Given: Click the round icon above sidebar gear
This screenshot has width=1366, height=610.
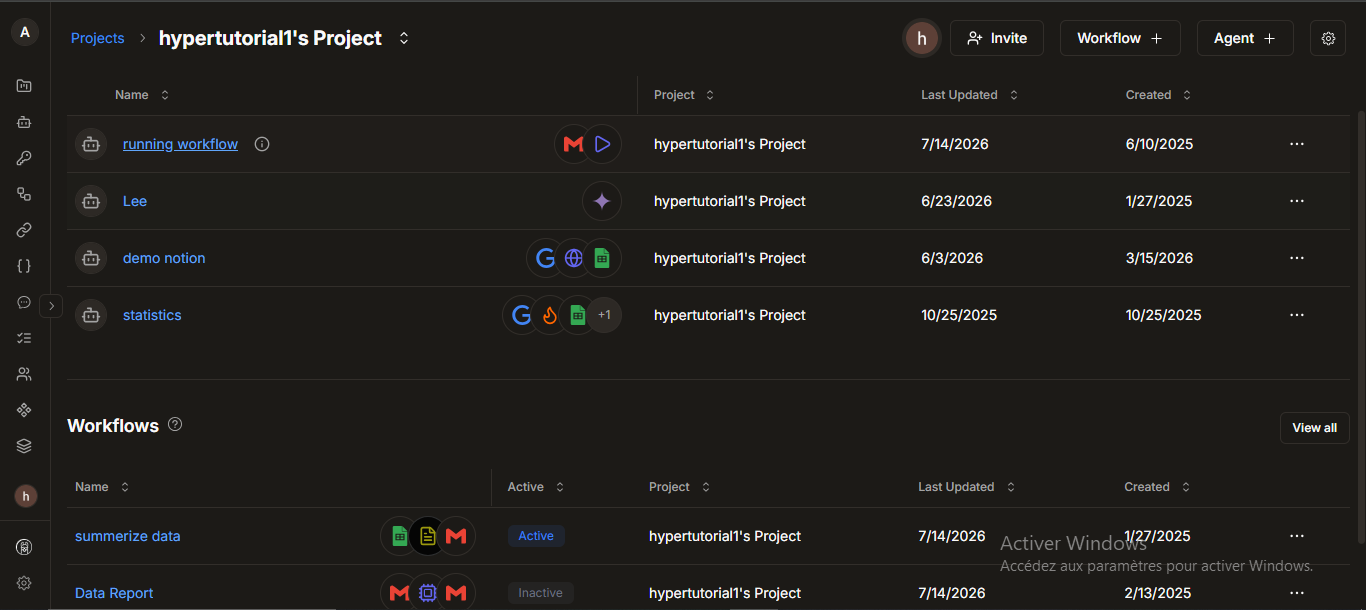Looking at the screenshot, I should (x=24, y=547).
